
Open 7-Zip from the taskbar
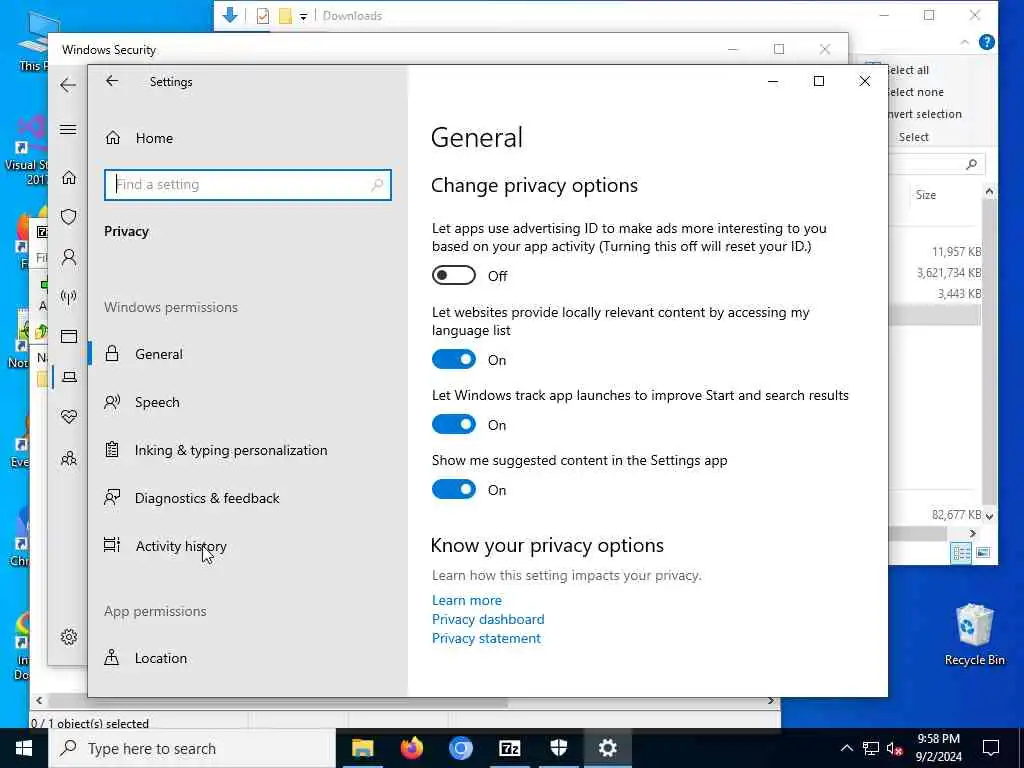[x=509, y=748]
